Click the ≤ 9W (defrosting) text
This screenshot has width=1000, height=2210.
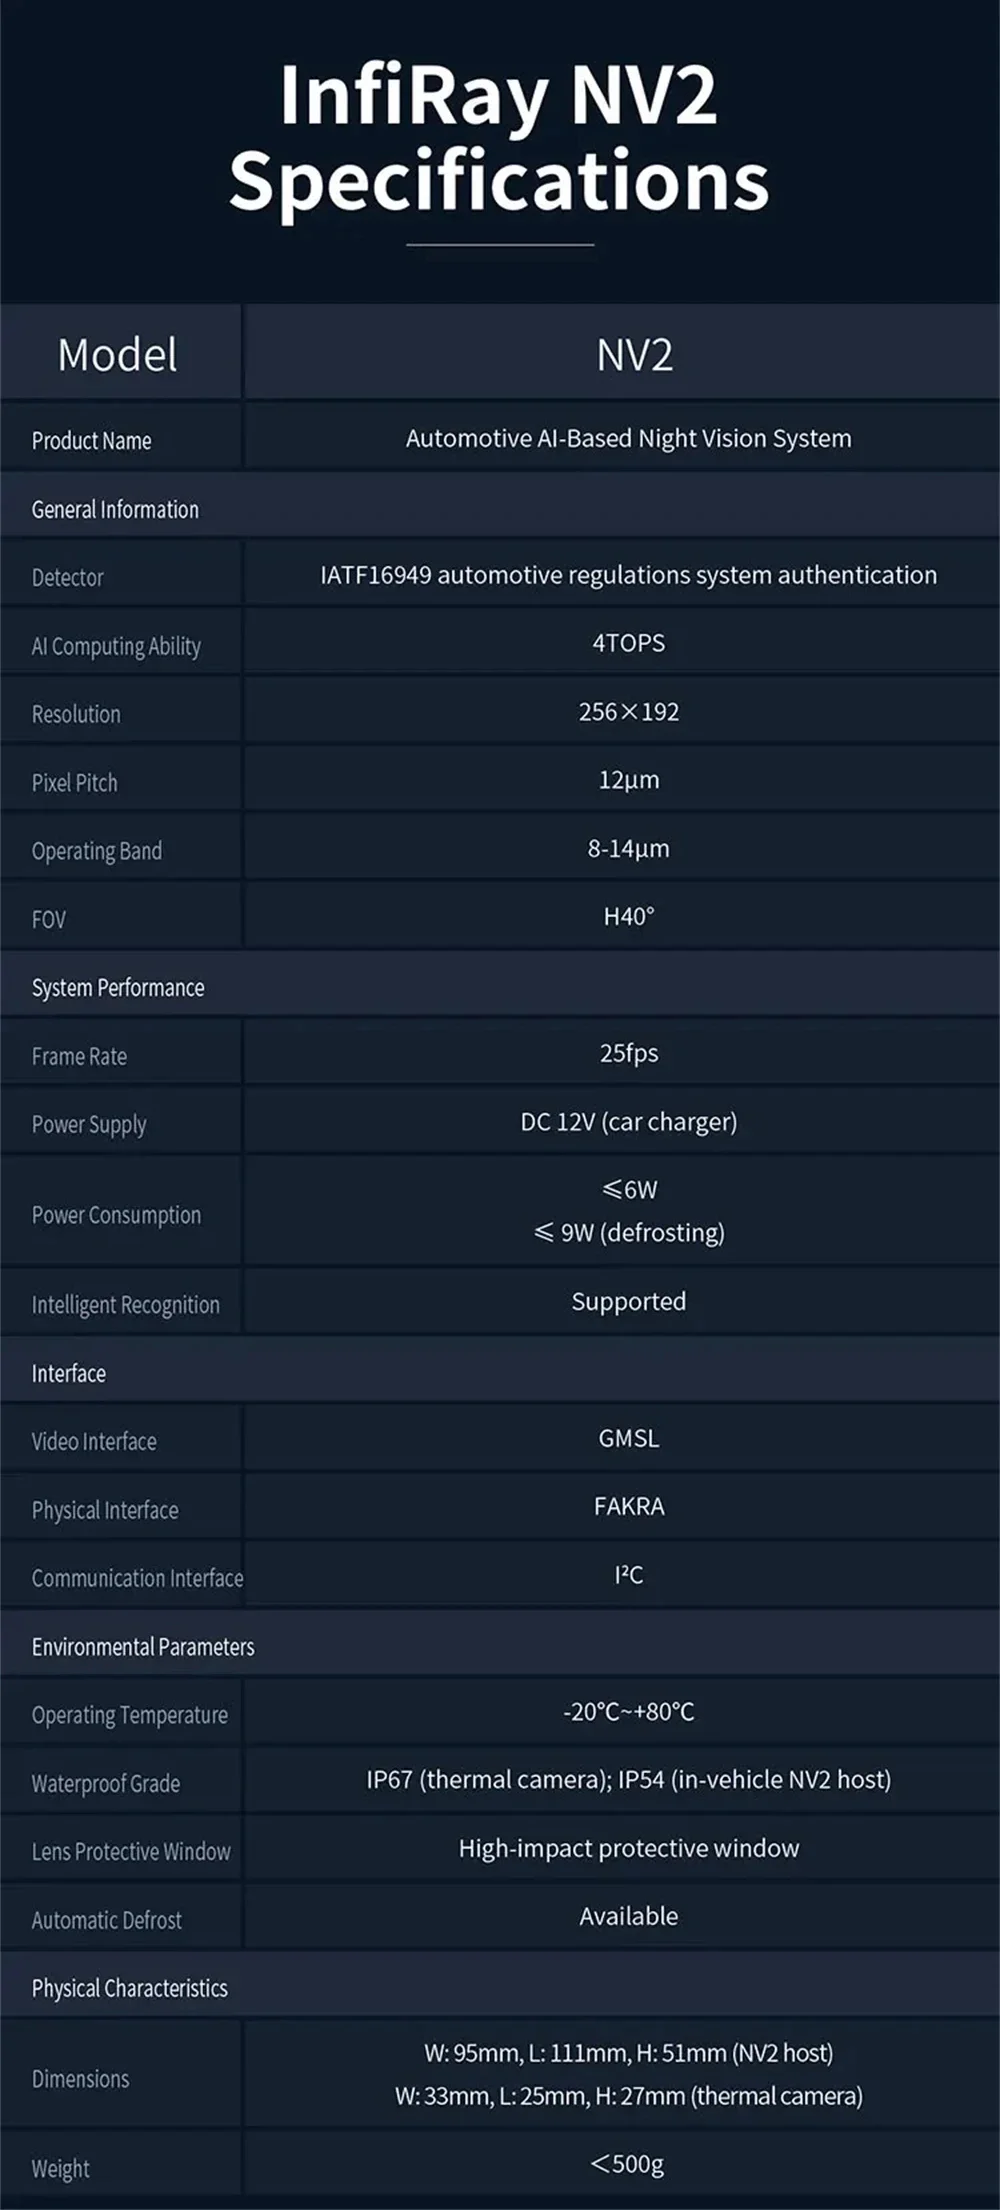(x=628, y=1232)
